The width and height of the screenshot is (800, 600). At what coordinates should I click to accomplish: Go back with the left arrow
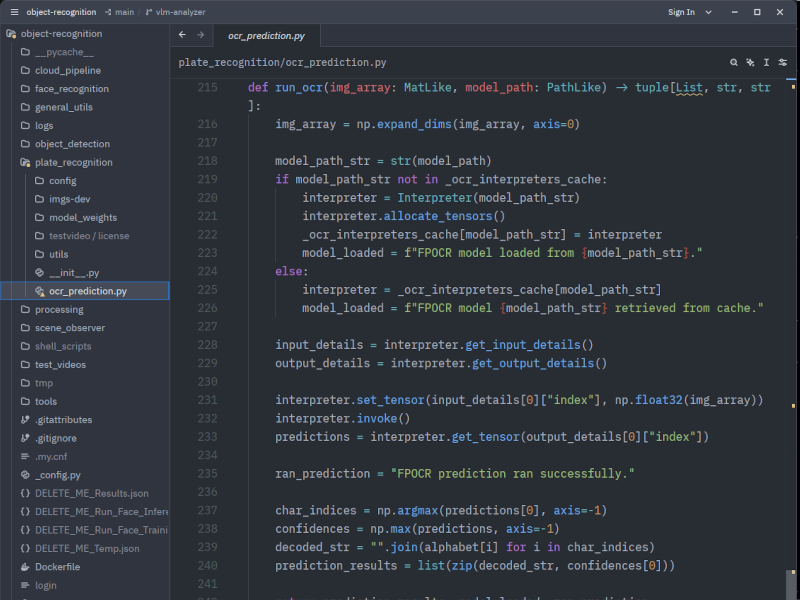[182, 35]
